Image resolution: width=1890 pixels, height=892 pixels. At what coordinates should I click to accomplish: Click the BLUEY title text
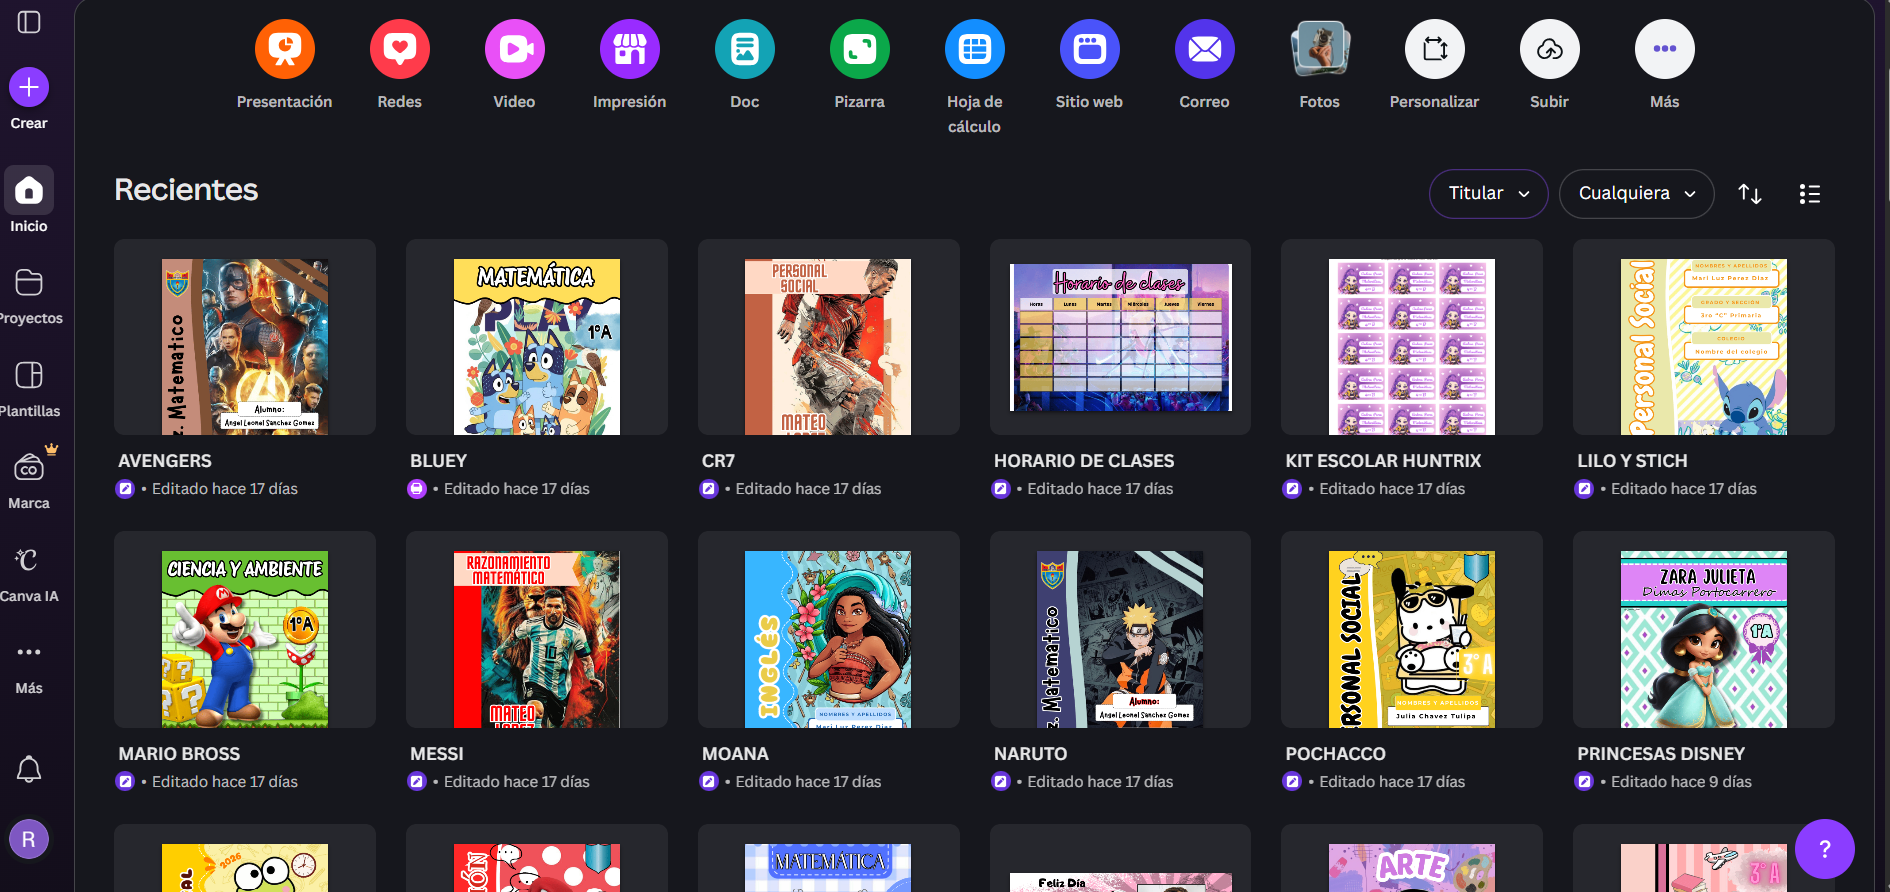coord(438,461)
